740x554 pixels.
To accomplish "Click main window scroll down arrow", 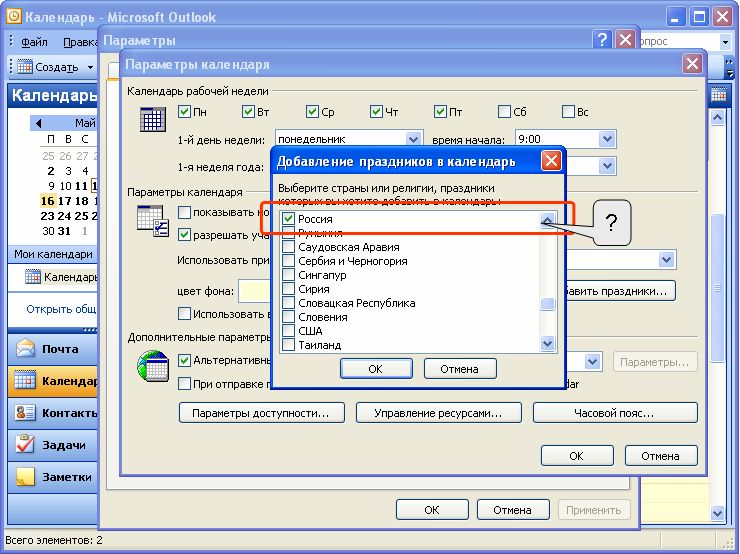I will click(x=717, y=512).
